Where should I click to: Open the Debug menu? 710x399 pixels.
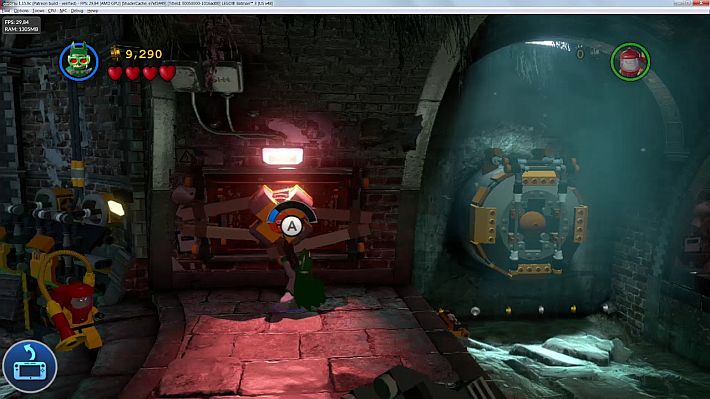tap(77, 10)
